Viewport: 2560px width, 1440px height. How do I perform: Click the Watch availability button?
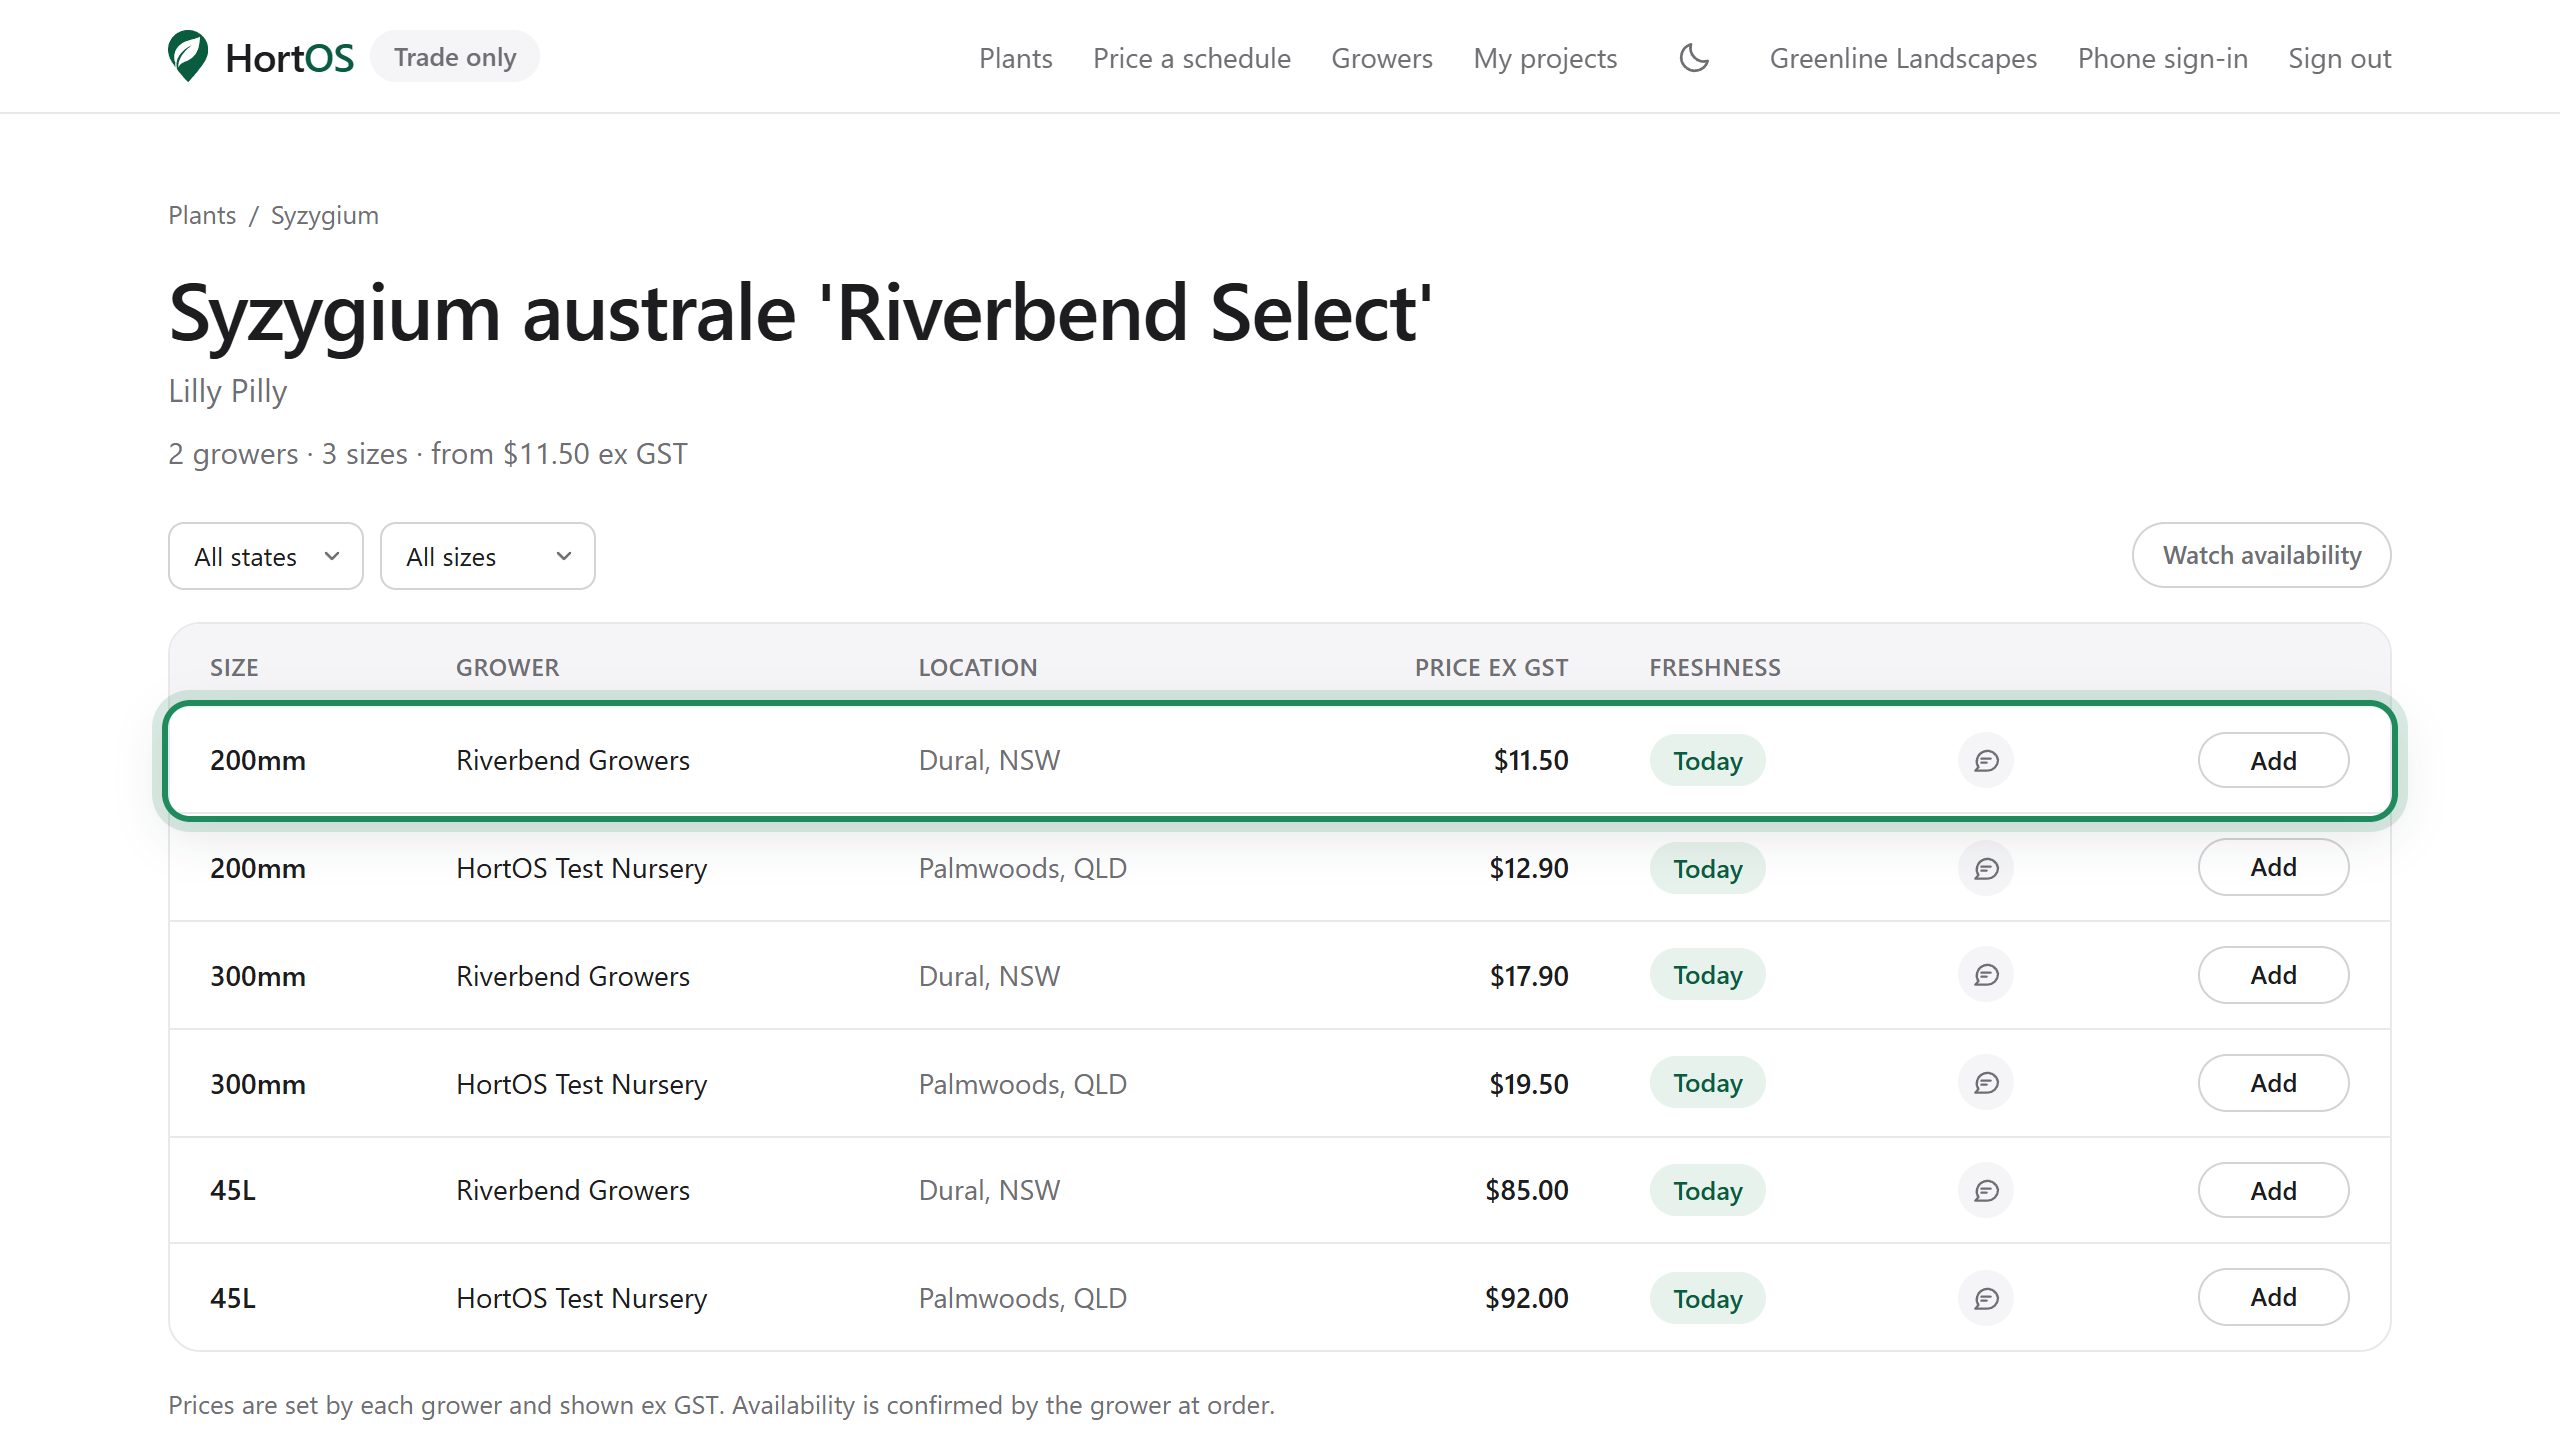click(x=2261, y=555)
